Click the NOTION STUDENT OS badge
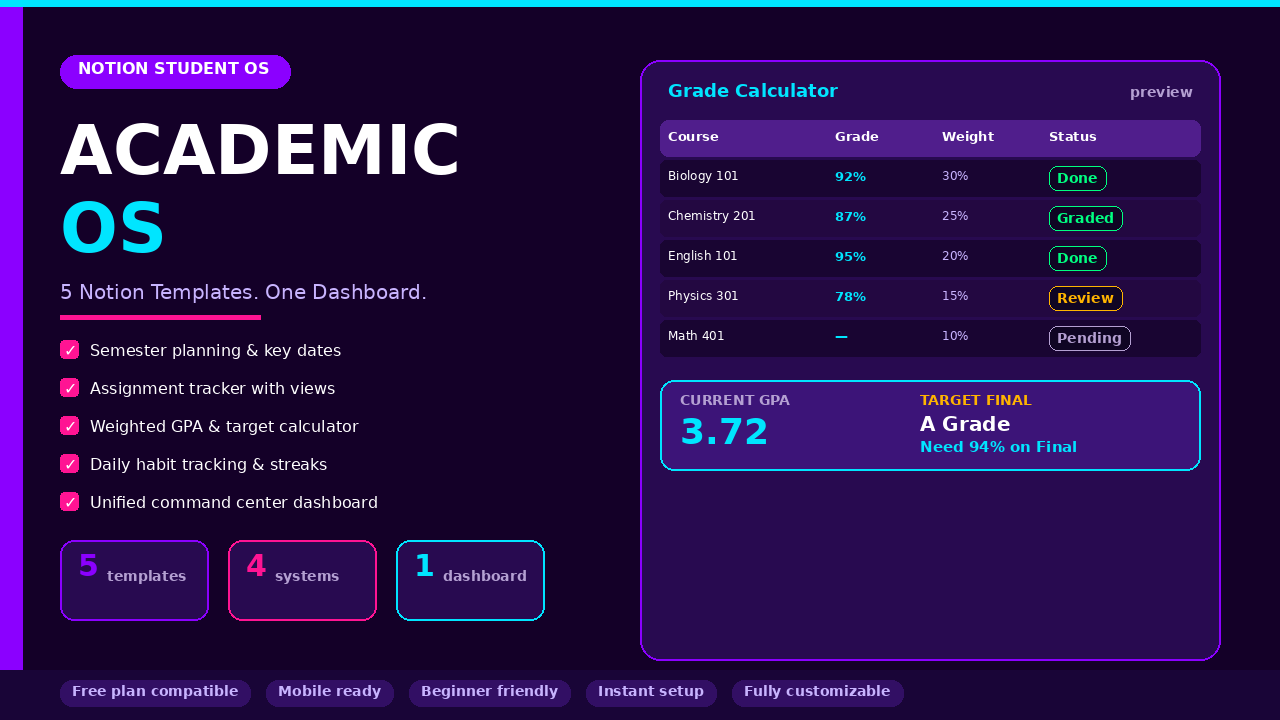 (175, 72)
